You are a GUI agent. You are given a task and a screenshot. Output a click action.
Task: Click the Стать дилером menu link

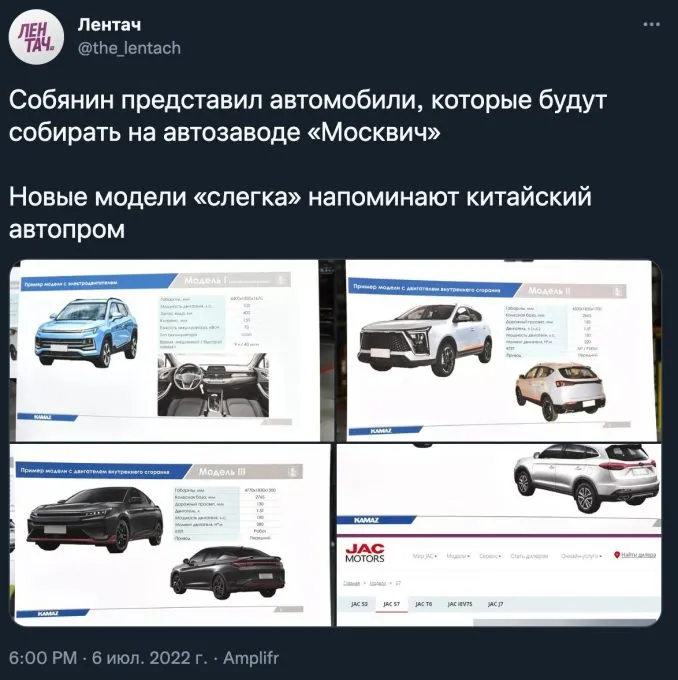529,556
